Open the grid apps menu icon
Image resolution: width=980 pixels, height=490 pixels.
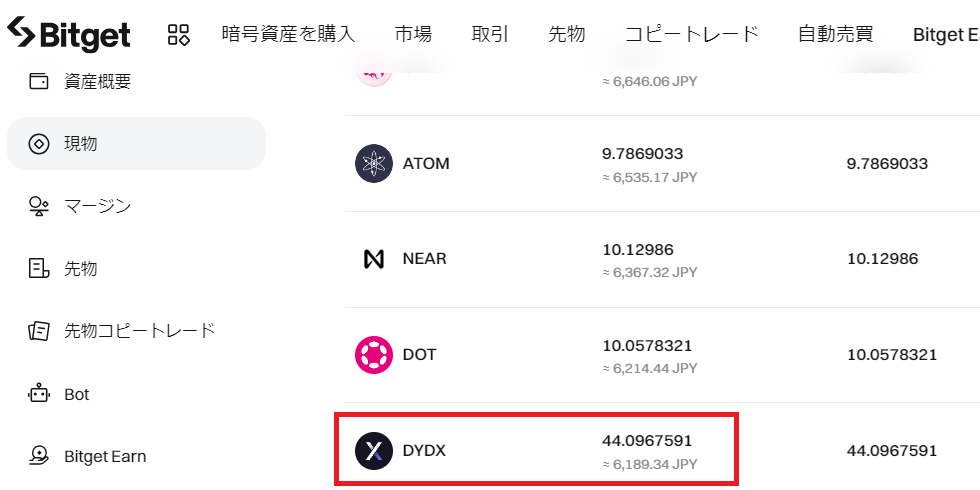(179, 34)
